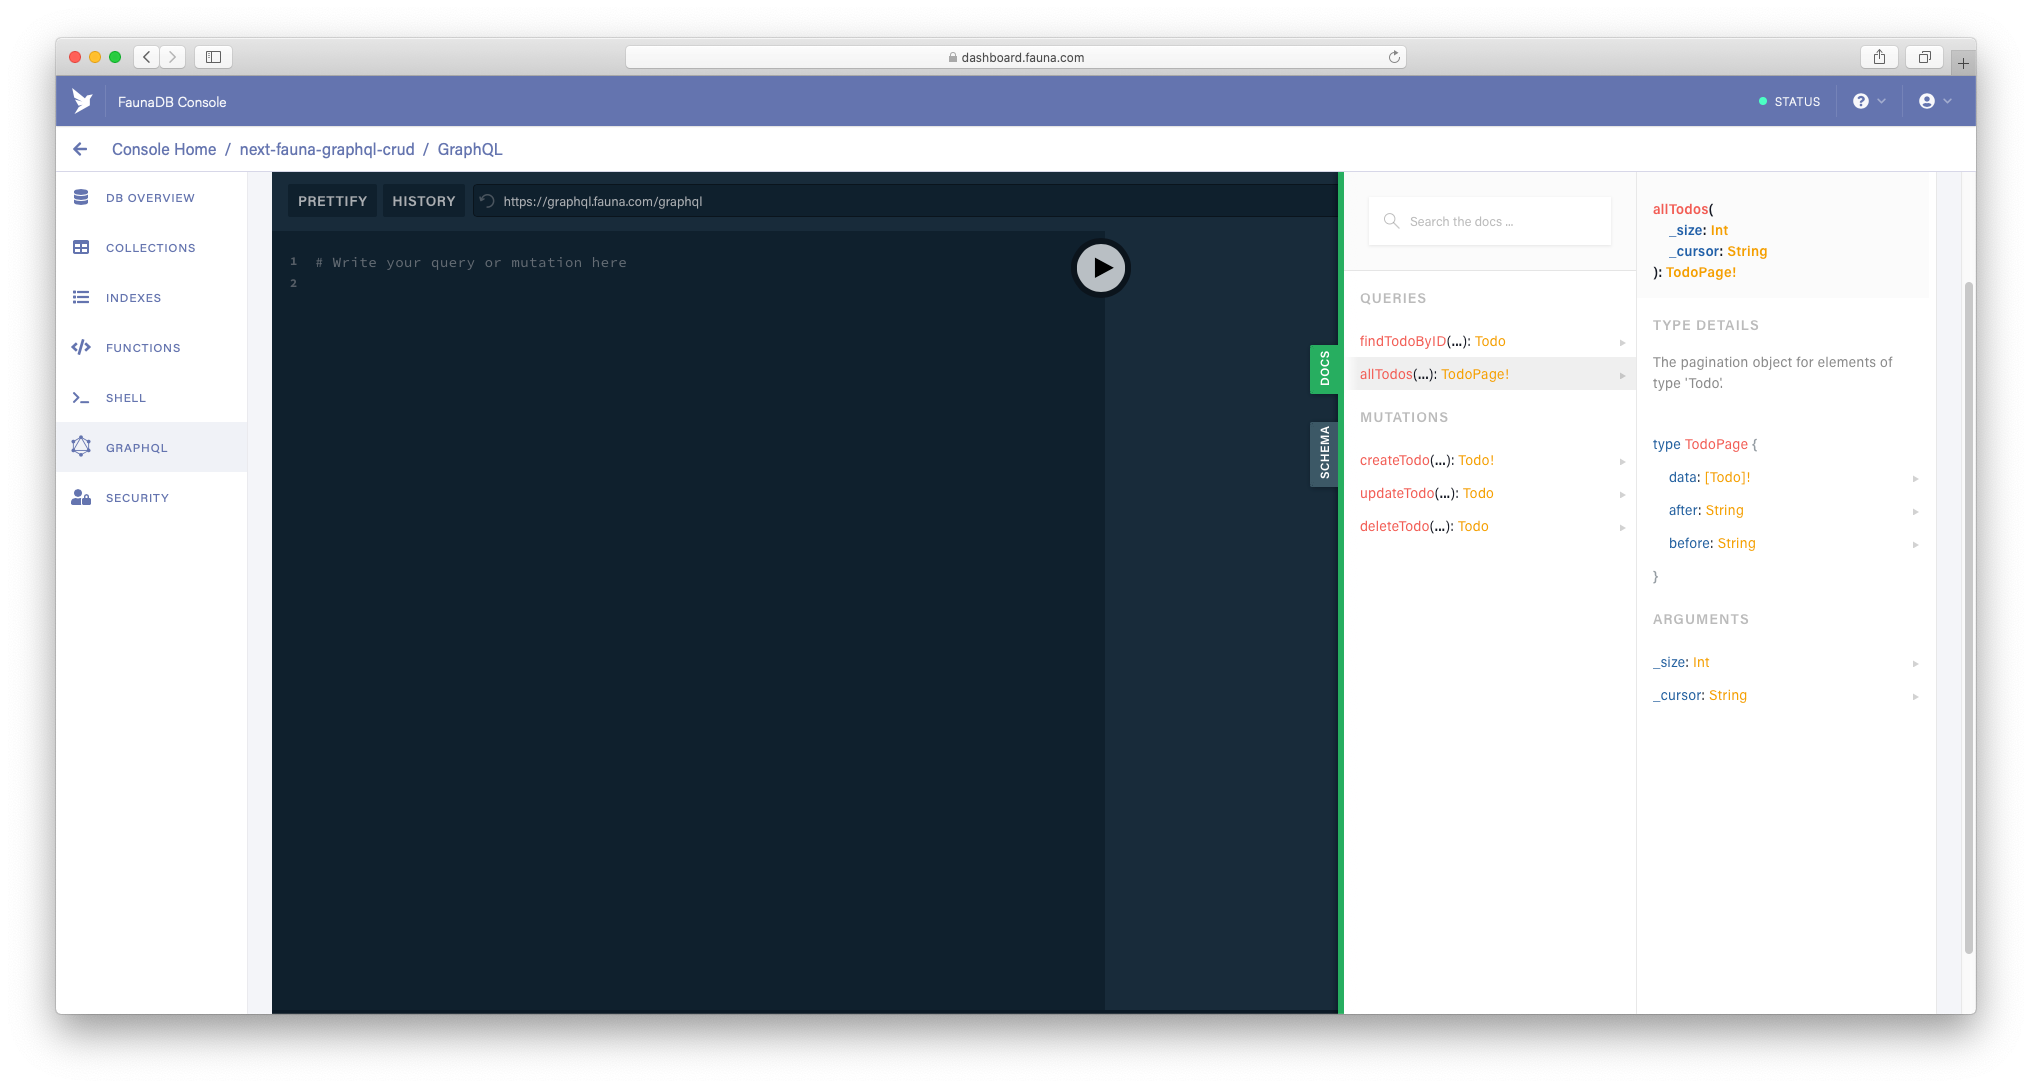
Task: Go to Console Home via breadcrumb link
Action: point(164,148)
